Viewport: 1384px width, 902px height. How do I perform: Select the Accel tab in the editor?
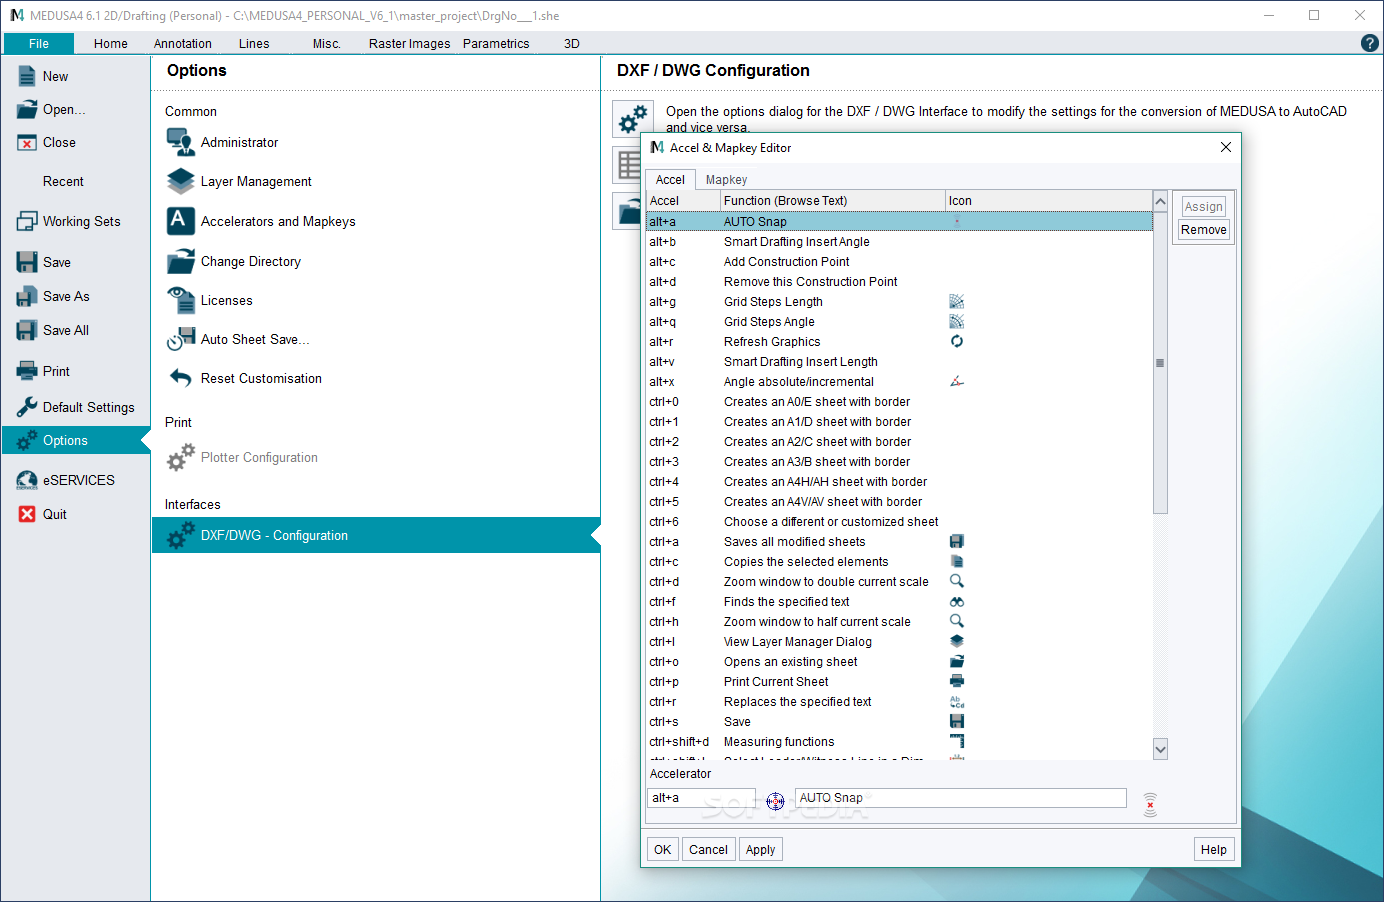(670, 180)
